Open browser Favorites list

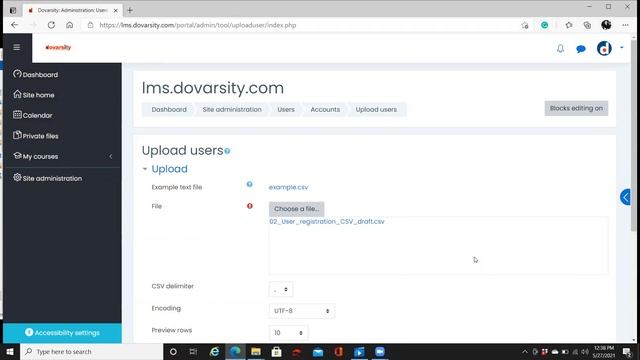pyautogui.click(x=569, y=25)
